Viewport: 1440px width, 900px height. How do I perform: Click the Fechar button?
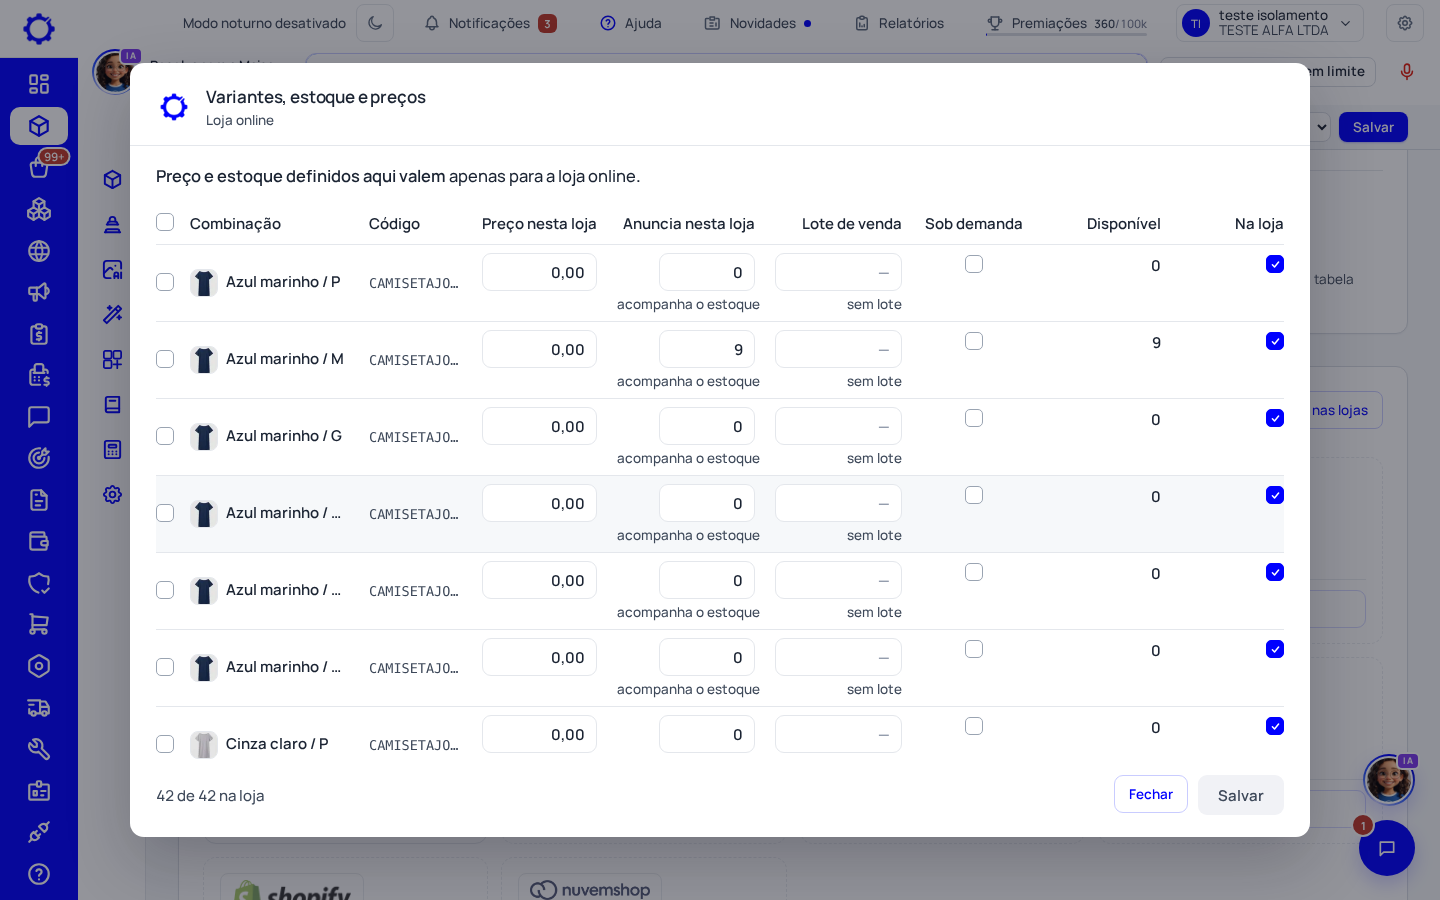pos(1151,794)
